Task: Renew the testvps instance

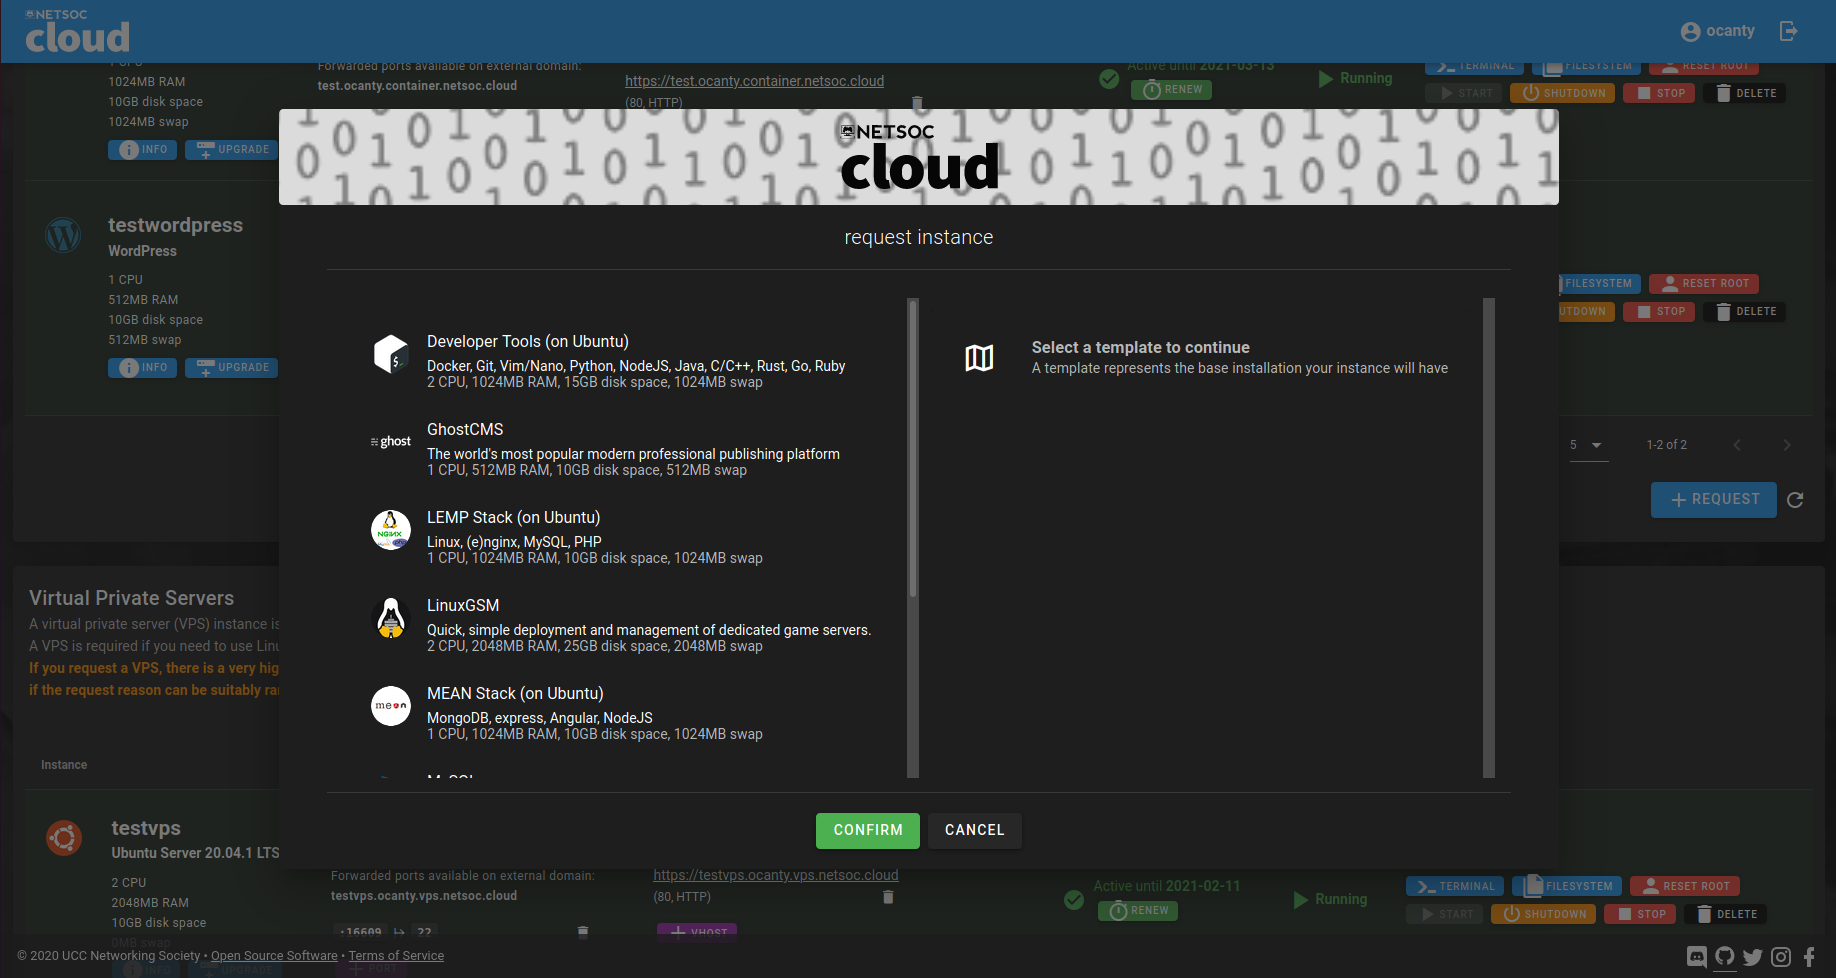Action: 1138,911
